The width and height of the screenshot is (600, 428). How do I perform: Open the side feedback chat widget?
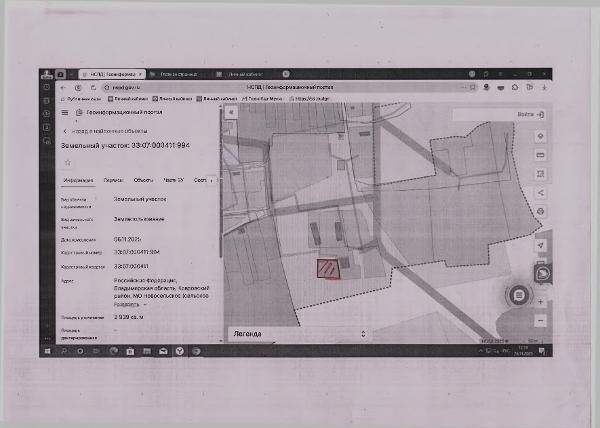(543, 273)
